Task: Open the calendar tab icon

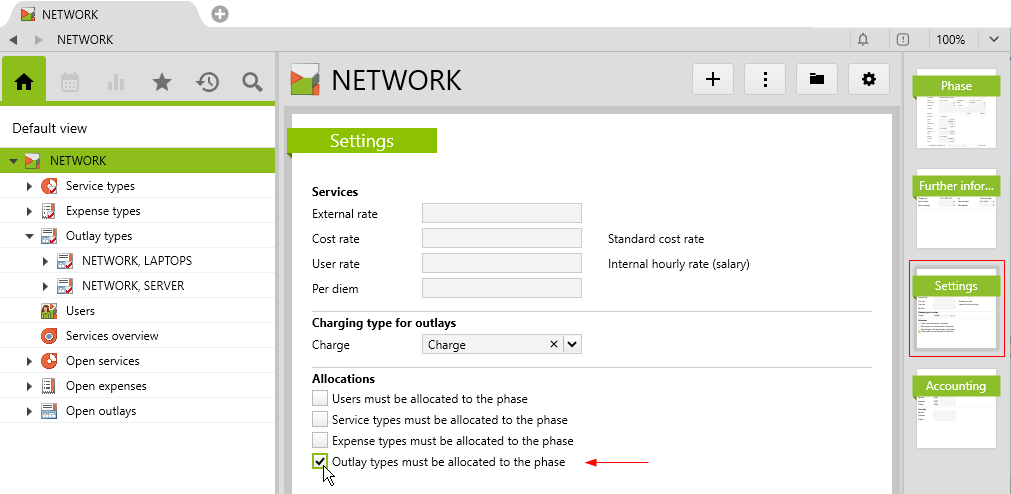Action: click(70, 83)
